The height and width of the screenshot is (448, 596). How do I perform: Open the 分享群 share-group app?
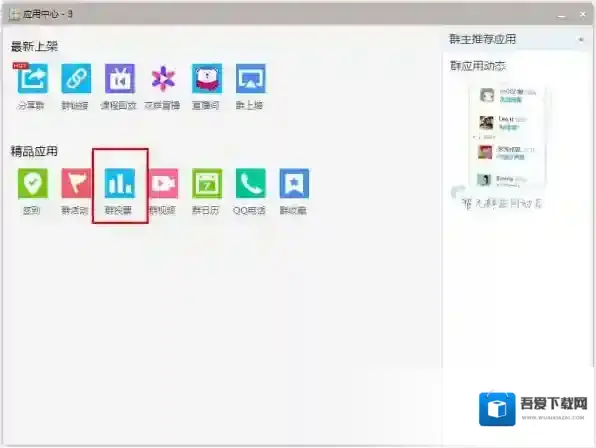[33, 79]
